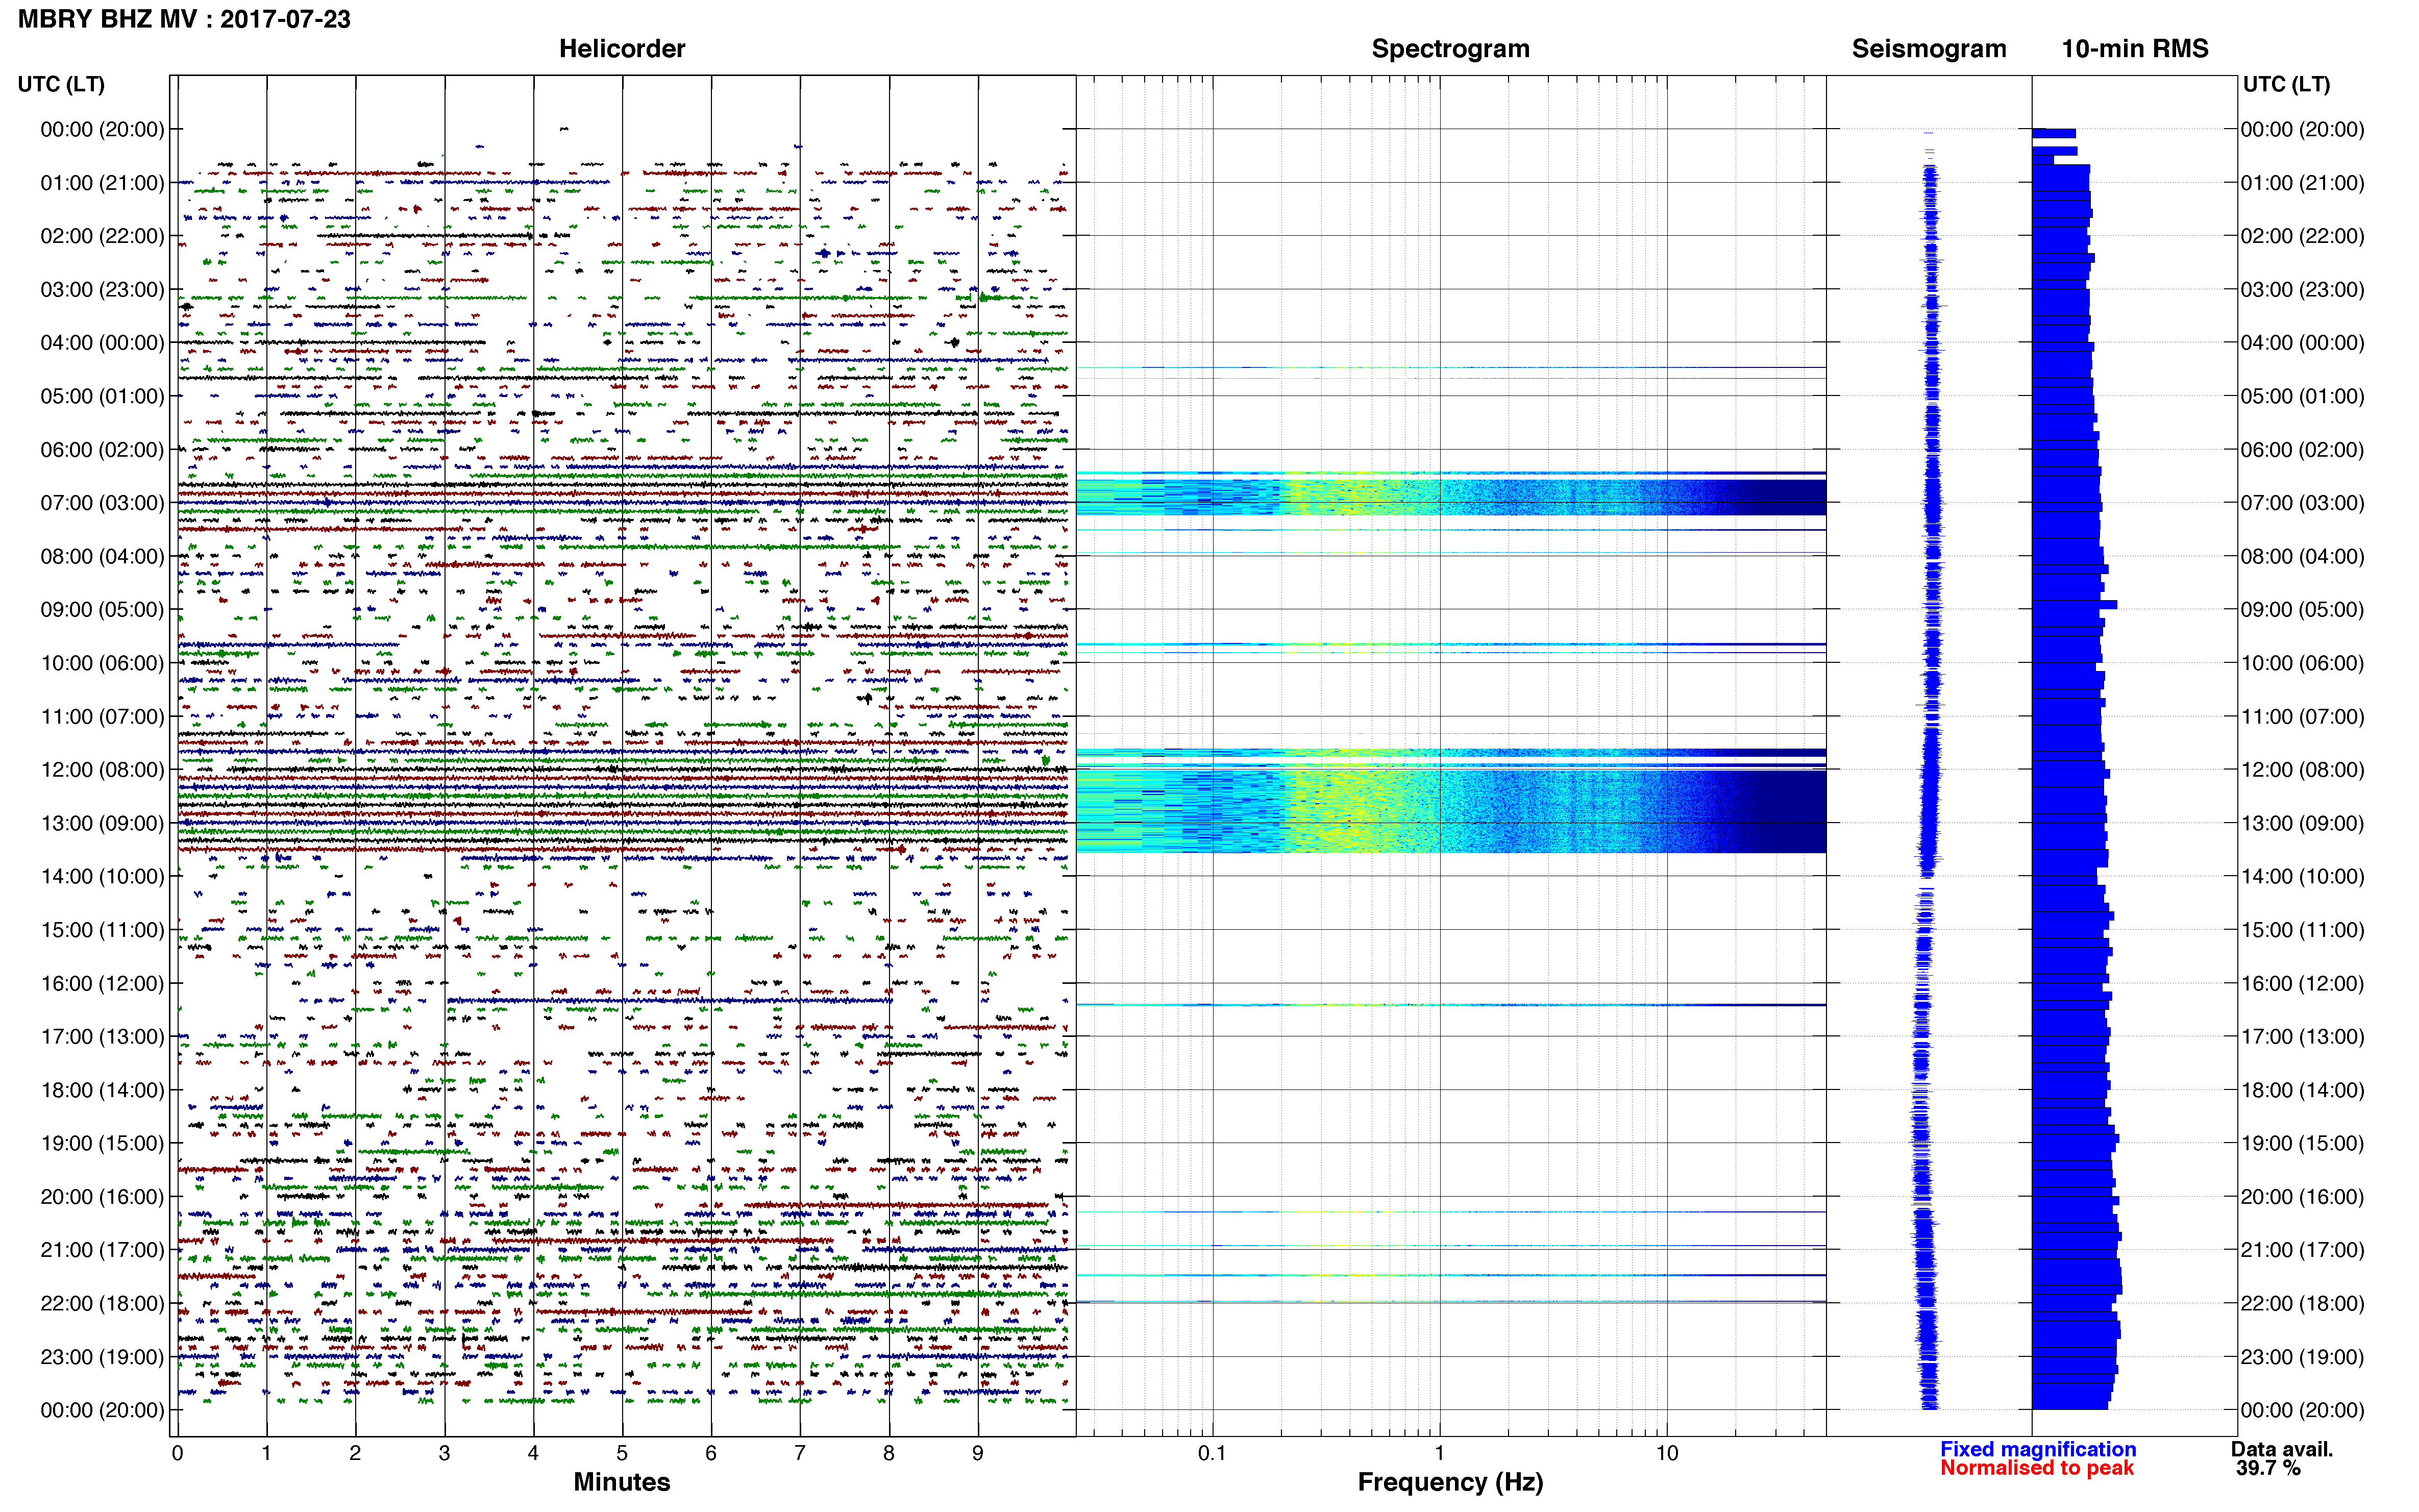Click the 'Normalised to peak' red legend text
Image resolution: width=2419 pixels, height=1512 pixels.
pyautogui.click(x=2036, y=1468)
